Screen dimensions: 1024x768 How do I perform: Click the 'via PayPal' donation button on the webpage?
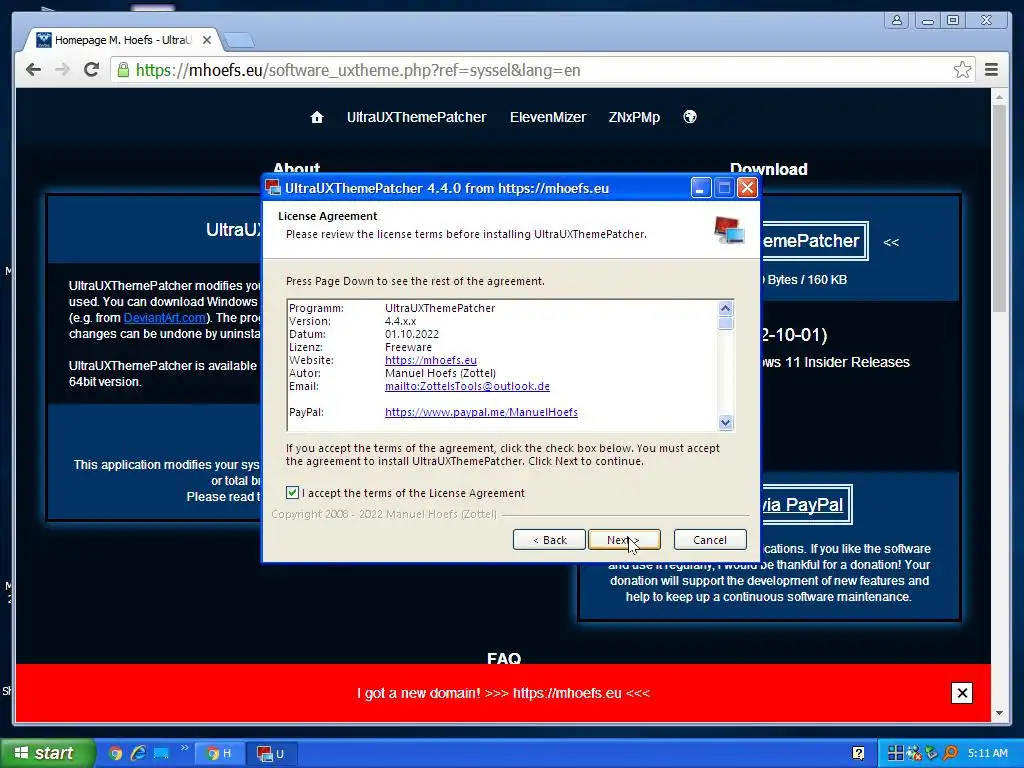click(x=806, y=505)
